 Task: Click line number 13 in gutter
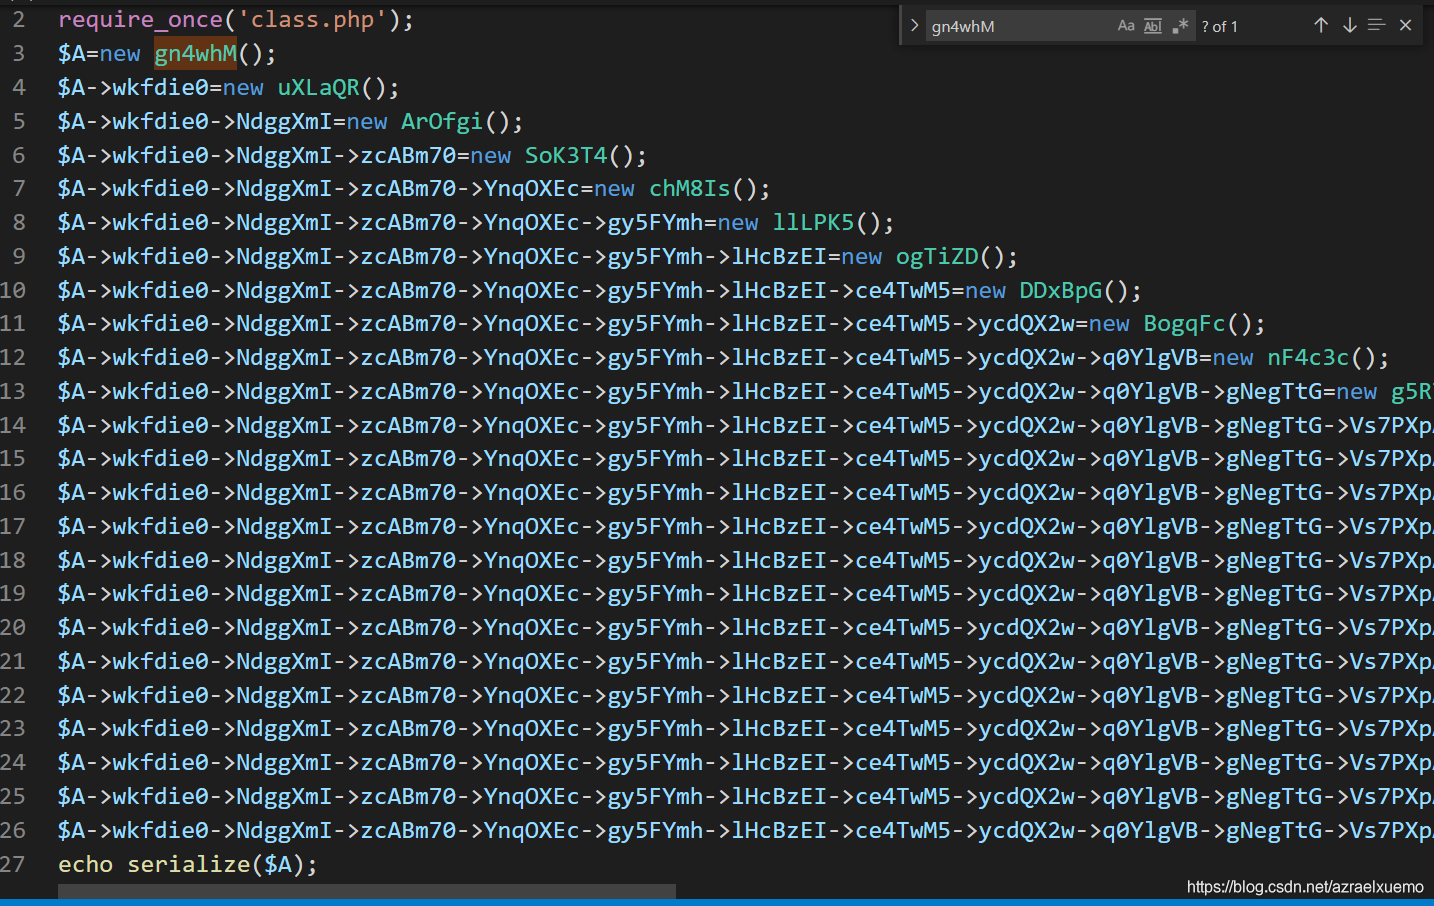(13, 392)
